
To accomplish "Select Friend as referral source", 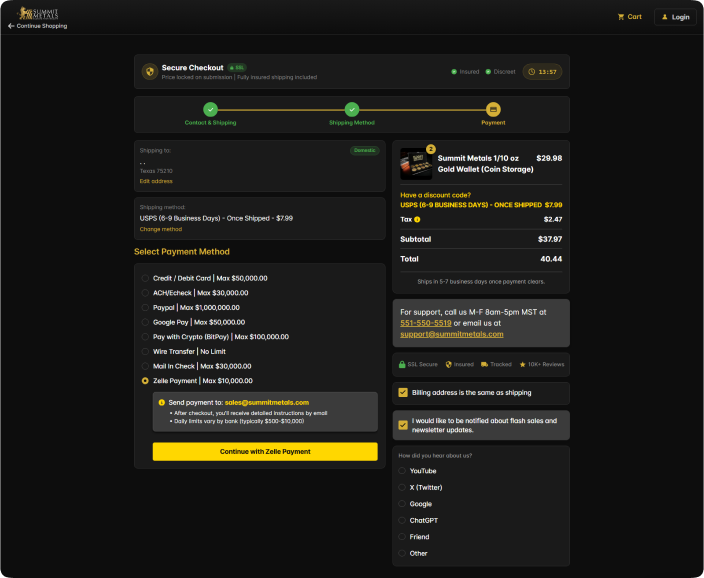I will (x=402, y=537).
